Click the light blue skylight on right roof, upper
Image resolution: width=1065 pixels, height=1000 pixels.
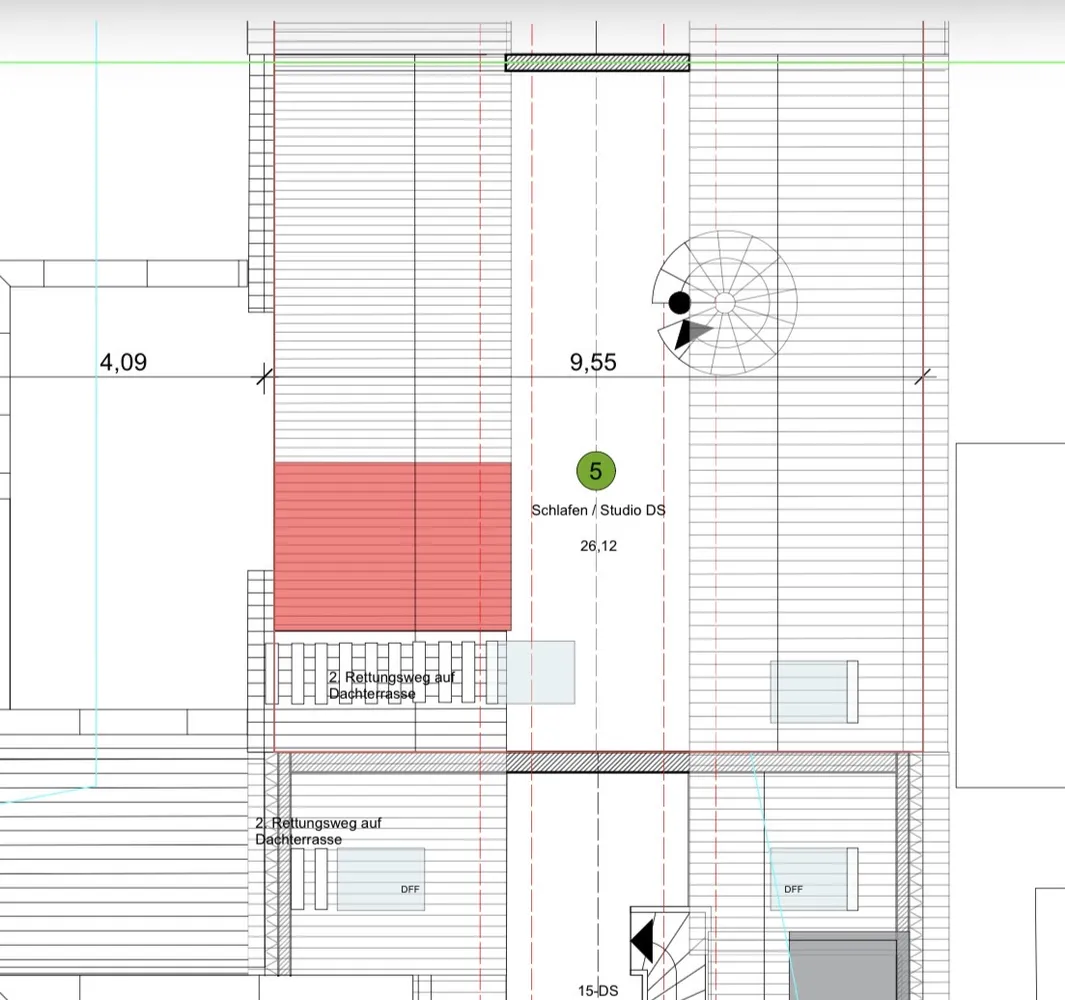pos(809,692)
